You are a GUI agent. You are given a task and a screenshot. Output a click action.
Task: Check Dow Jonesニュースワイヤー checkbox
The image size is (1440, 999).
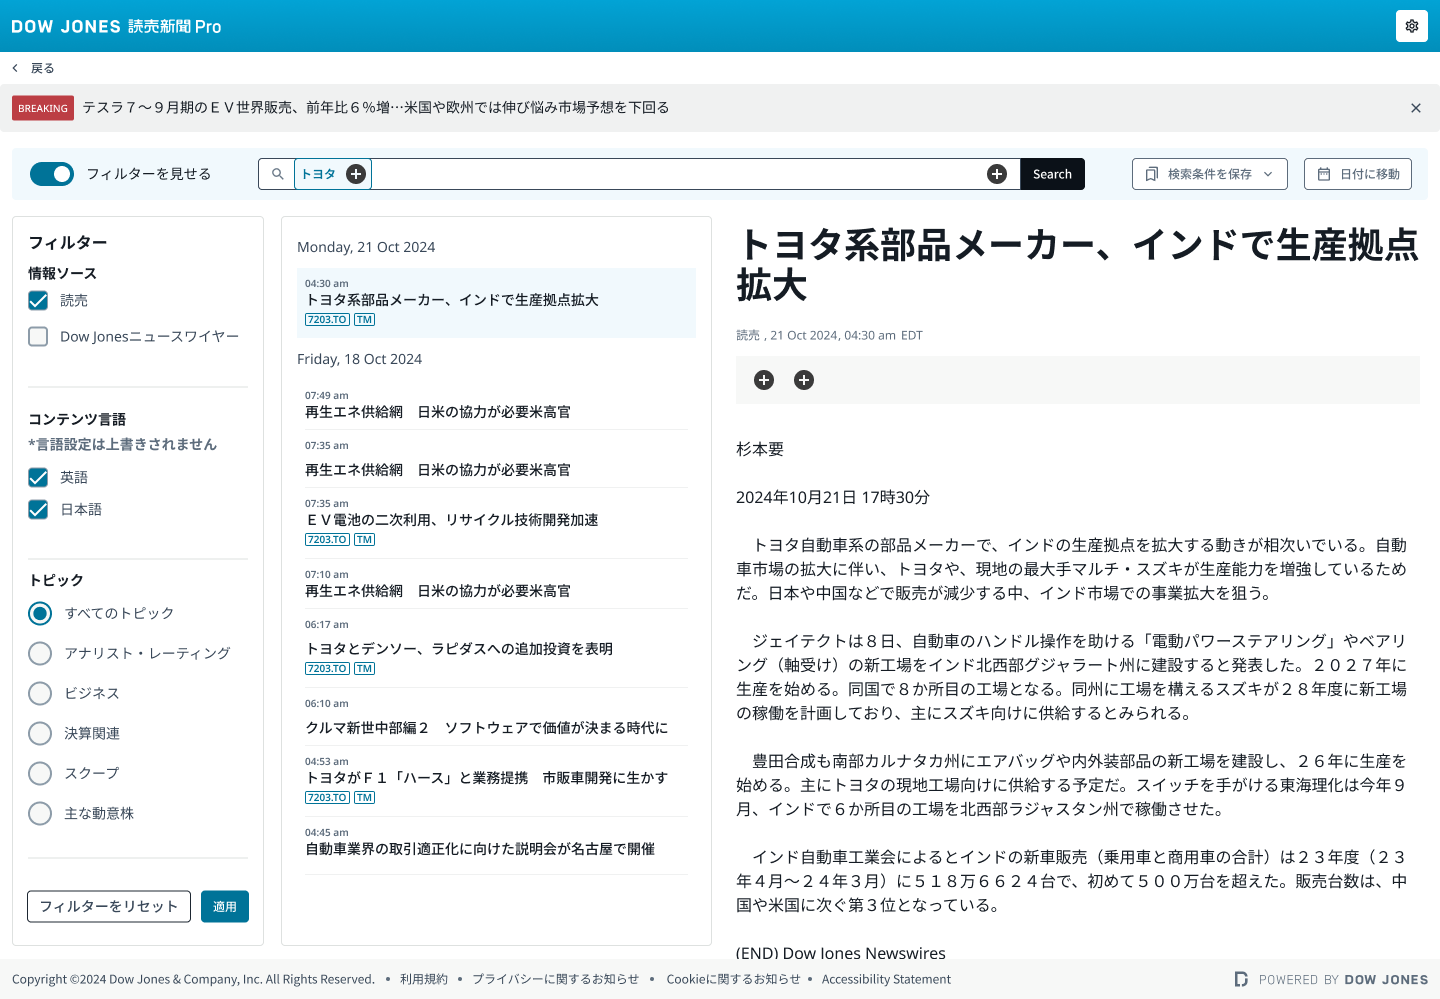tap(38, 336)
